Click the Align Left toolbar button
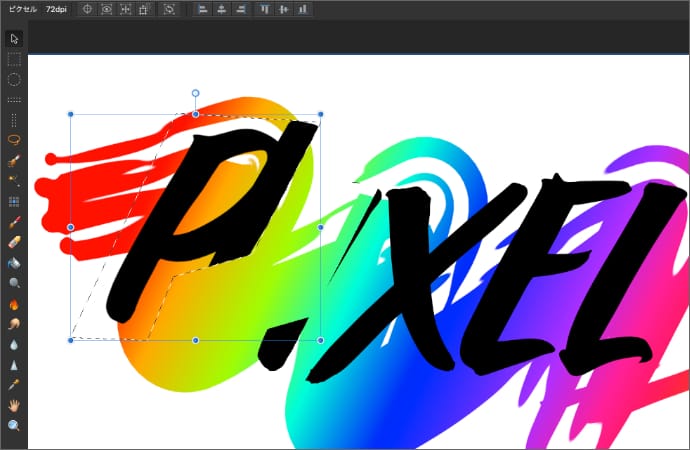The width and height of the screenshot is (690, 450). 202,9
